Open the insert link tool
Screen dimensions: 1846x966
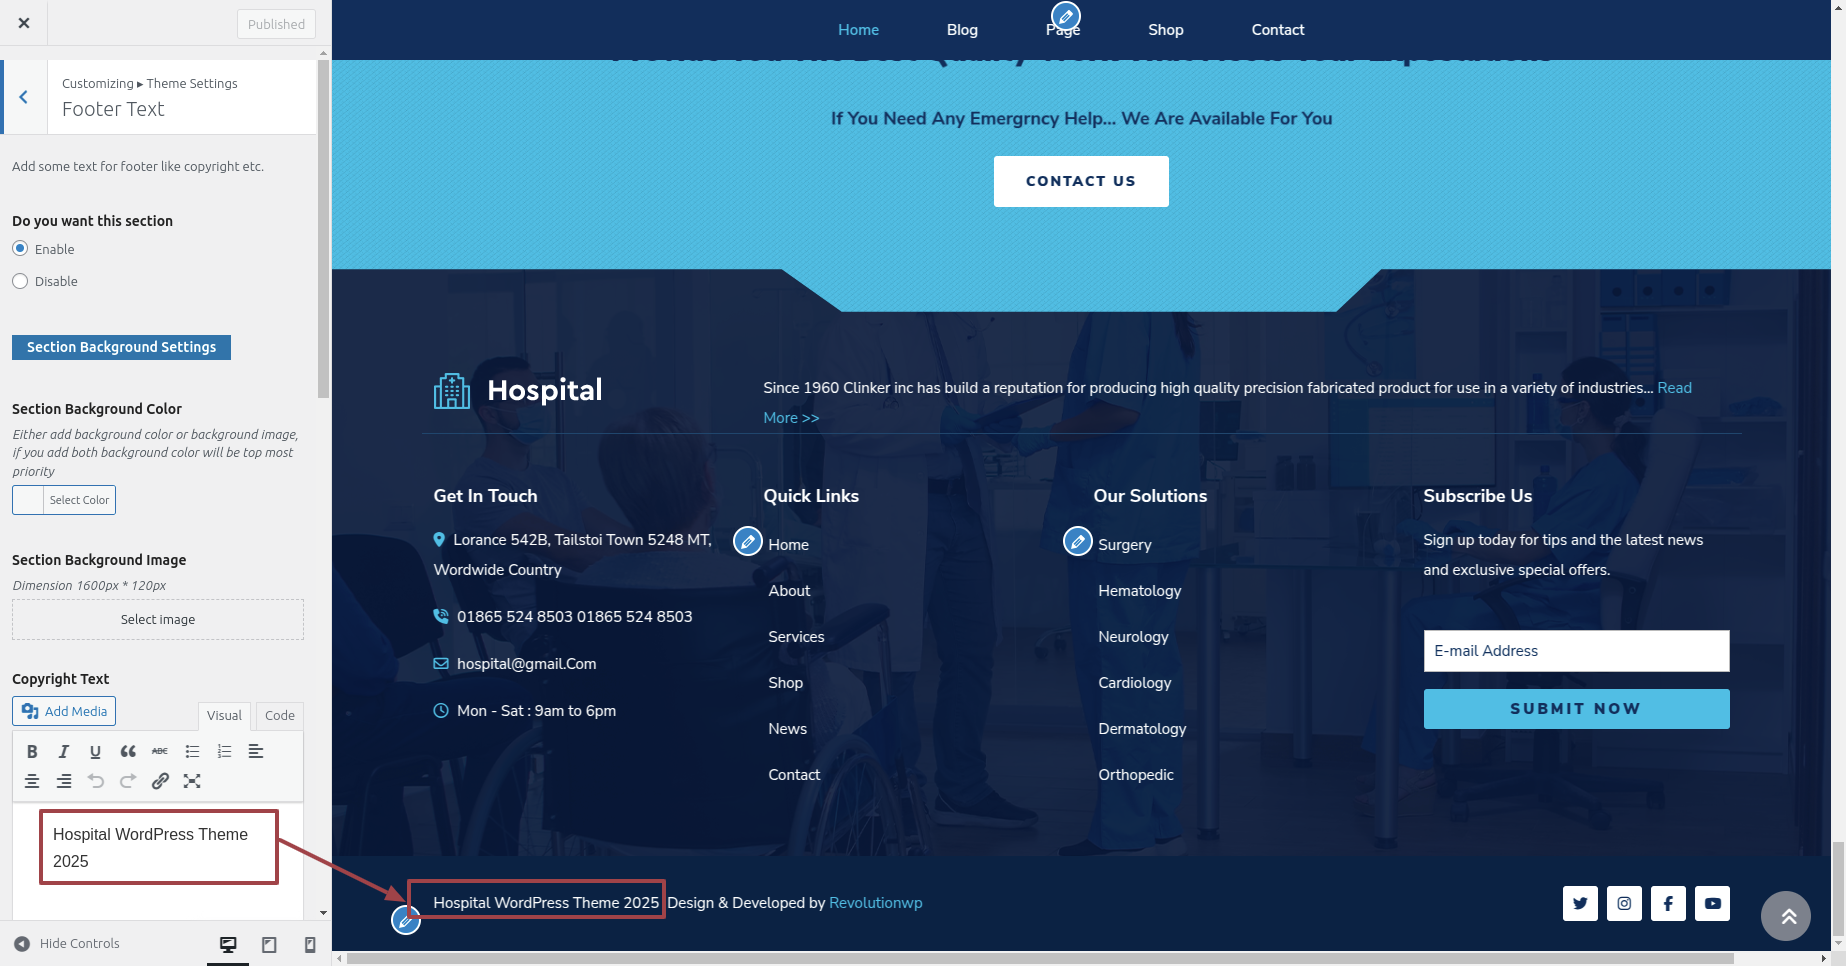click(x=160, y=781)
